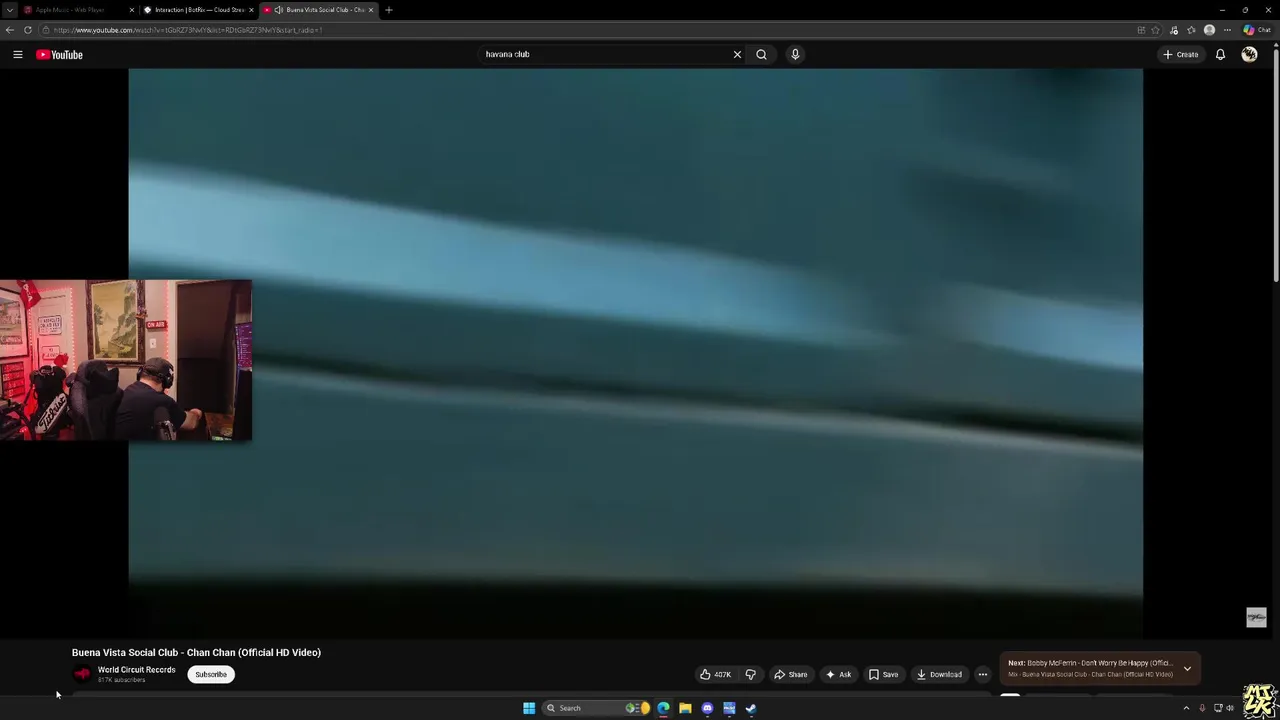Open the split screen icon in address bar
This screenshot has height=720, width=1280.
[1141, 30]
